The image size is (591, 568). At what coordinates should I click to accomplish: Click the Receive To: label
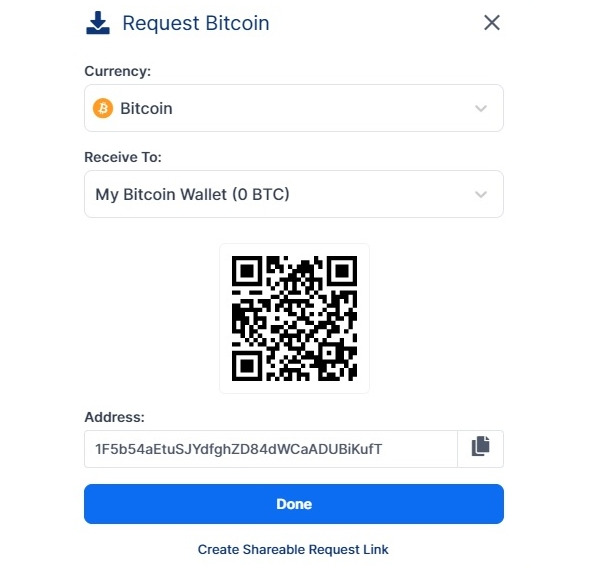pyautogui.click(x=123, y=157)
